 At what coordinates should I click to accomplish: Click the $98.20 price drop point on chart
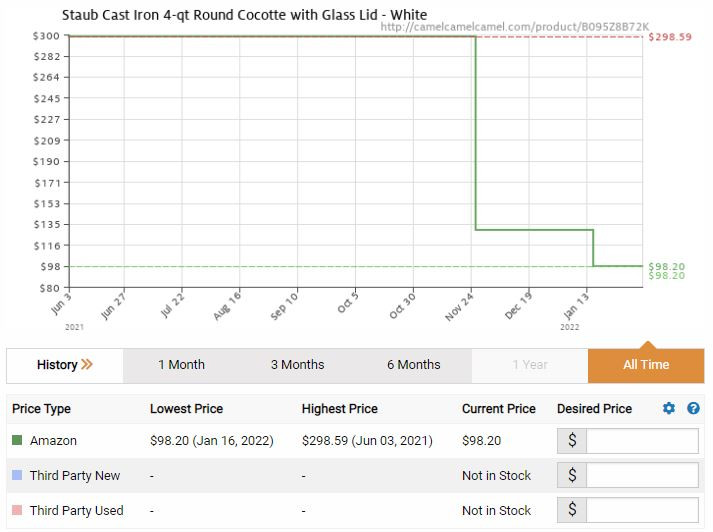[593, 266]
